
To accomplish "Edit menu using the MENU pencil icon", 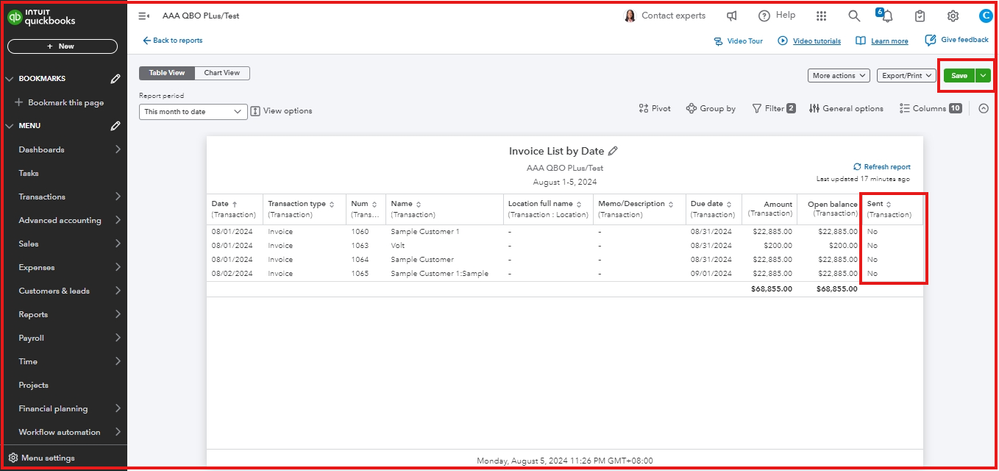I will click(115, 126).
